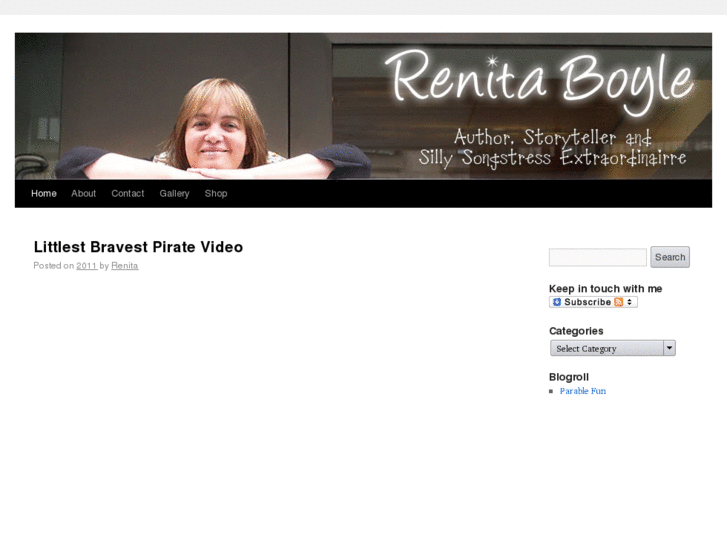Viewport: 727px width, 545px height.
Task: Open the Parable Fun blogroll link
Action: (x=582, y=391)
